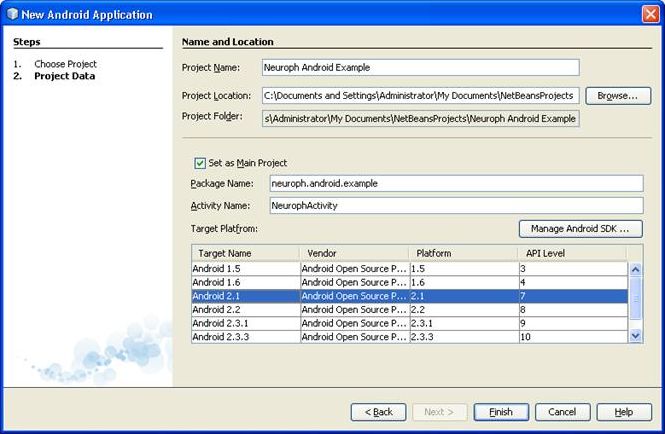
Task: Select Android 1.6 target row
Action: point(244,283)
